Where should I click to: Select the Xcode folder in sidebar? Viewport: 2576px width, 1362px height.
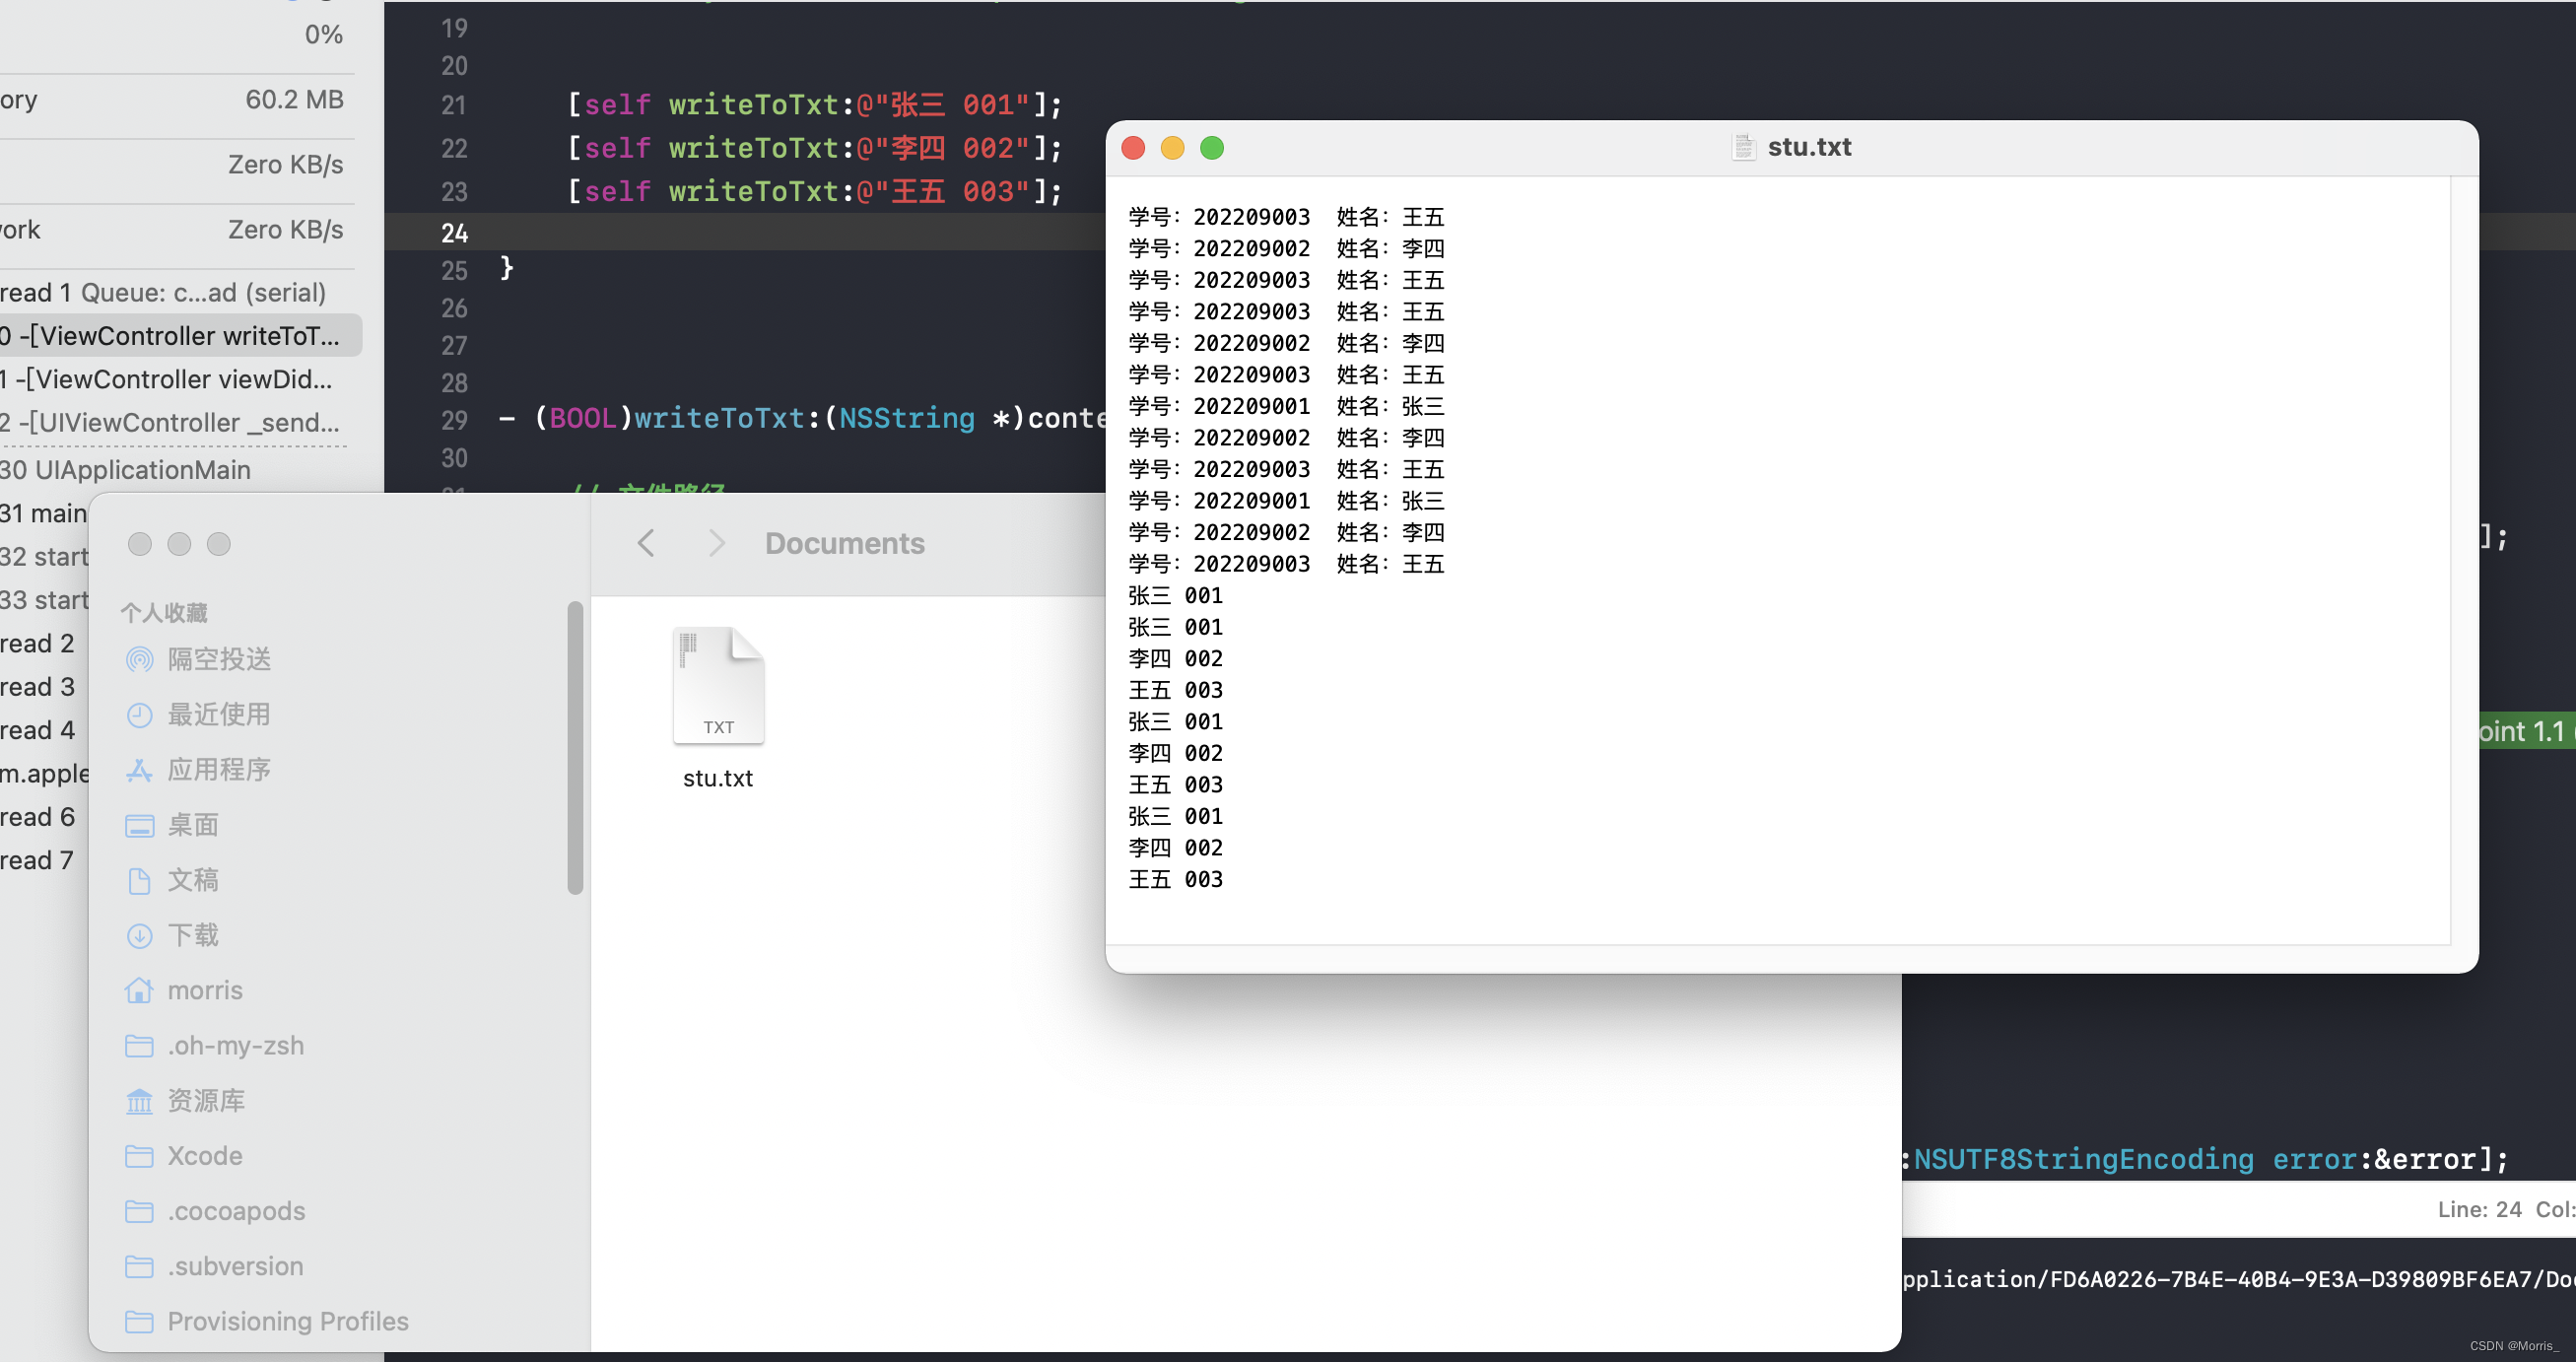tap(204, 1156)
